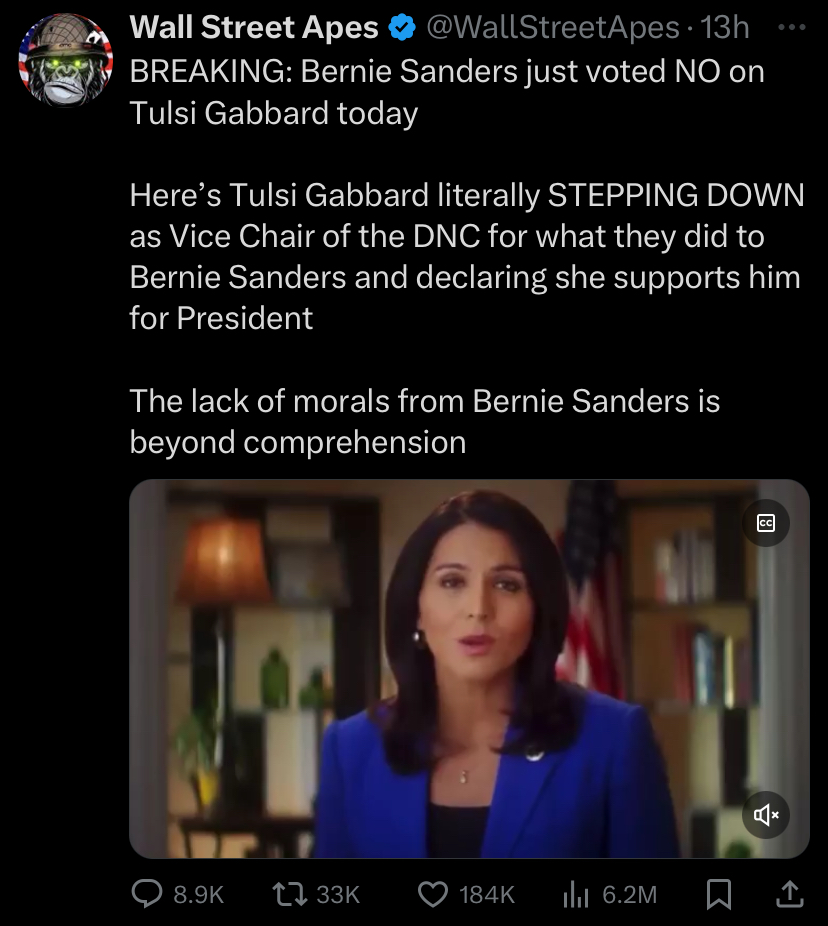Click the repost arrows icon

pos(289,894)
